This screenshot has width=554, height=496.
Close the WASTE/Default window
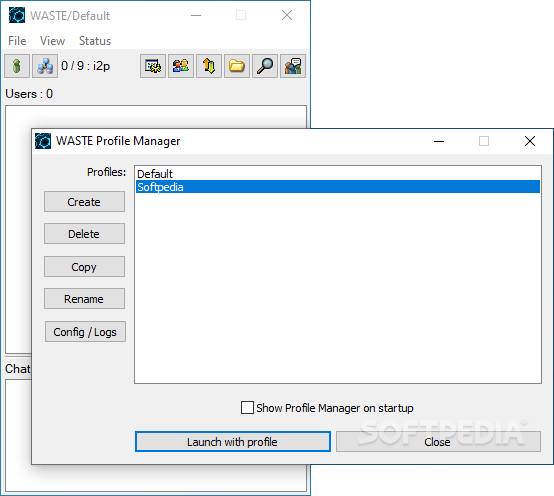pos(287,15)
